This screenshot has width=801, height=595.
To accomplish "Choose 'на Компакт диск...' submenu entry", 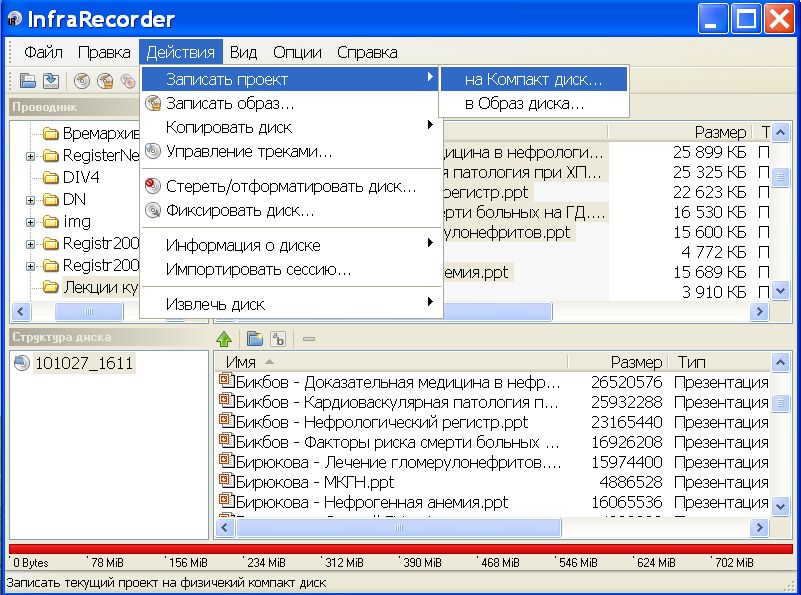I will (533, 79).
